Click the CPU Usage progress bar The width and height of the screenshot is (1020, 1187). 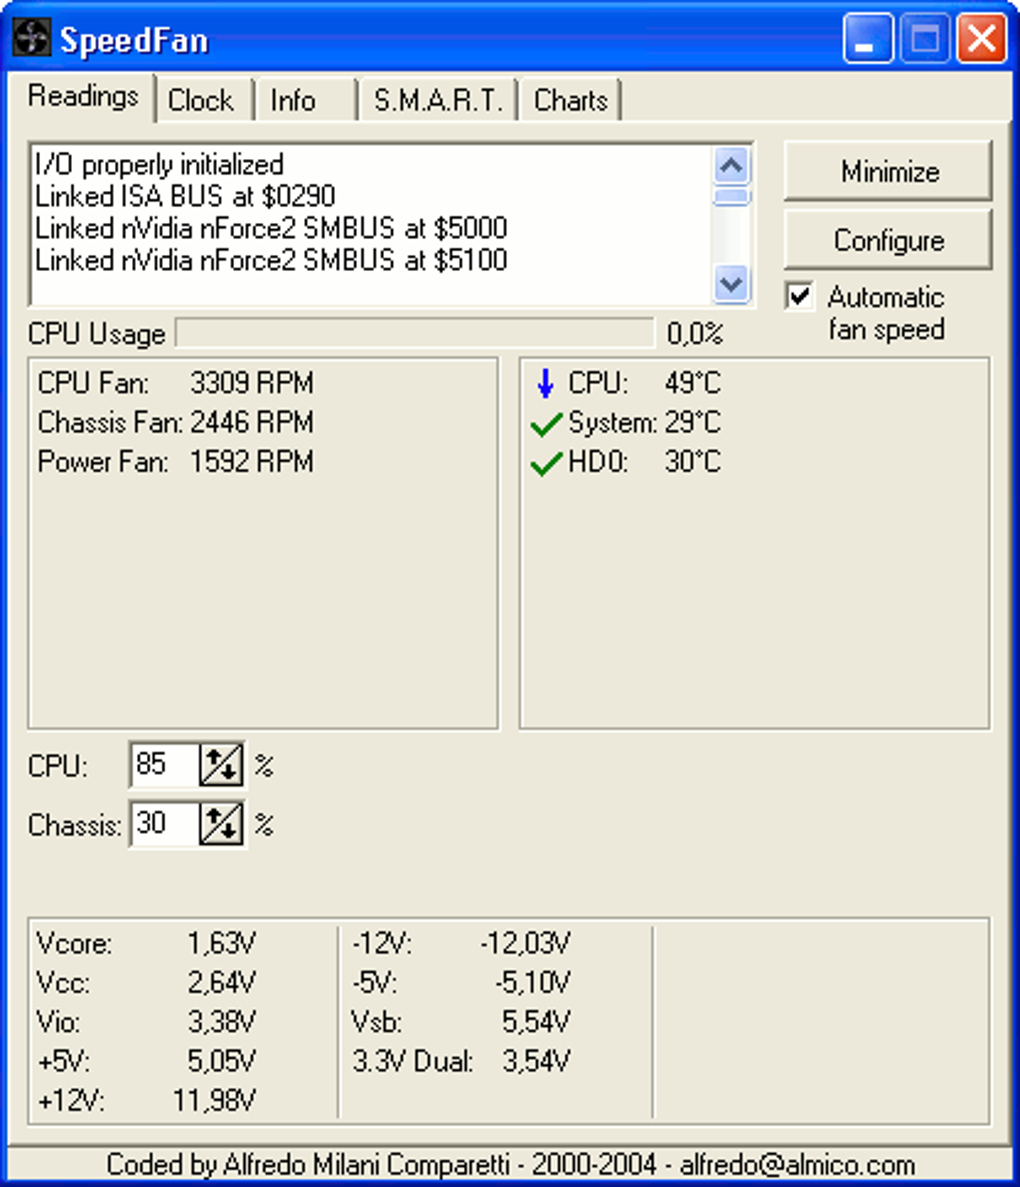412,332
